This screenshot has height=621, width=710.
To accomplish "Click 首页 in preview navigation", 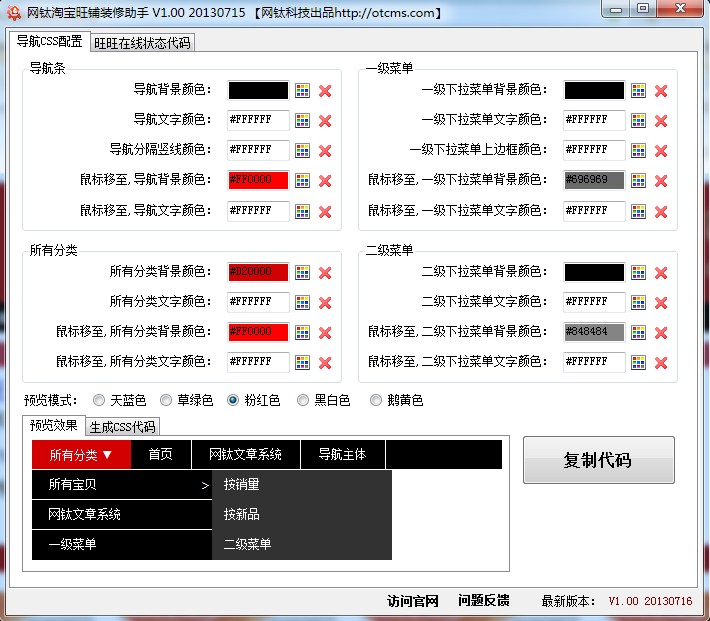I will [x=161, y=454].
